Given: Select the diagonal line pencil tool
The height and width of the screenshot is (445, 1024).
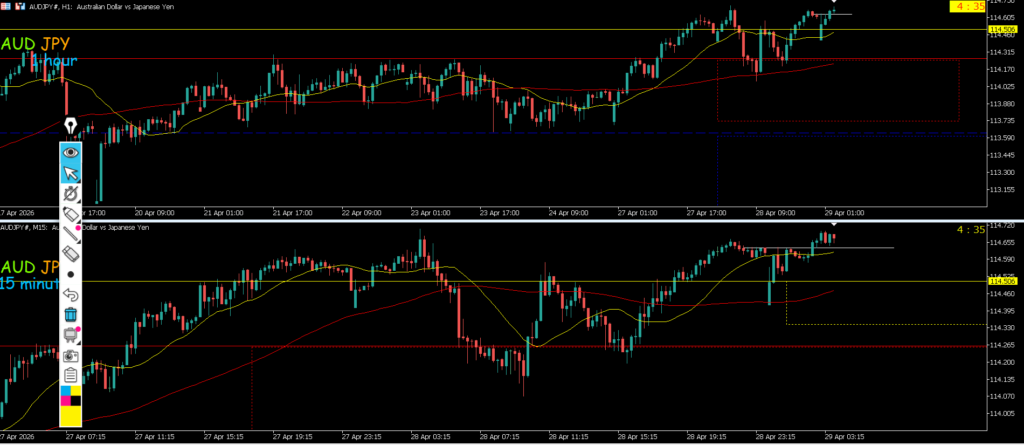Looking at the screenshot, I should pos(71,233).
